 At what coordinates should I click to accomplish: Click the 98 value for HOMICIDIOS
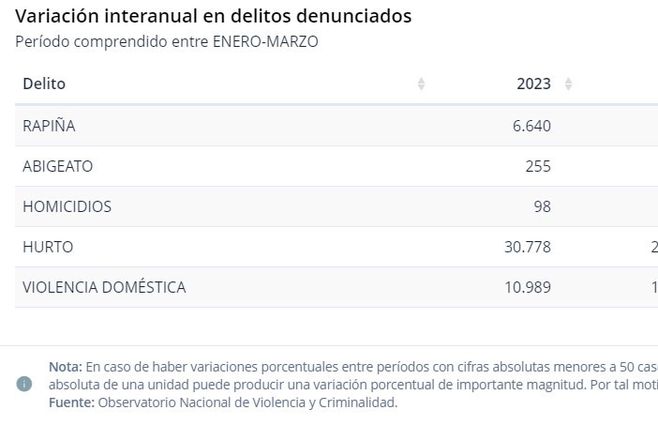pos(541,207)
